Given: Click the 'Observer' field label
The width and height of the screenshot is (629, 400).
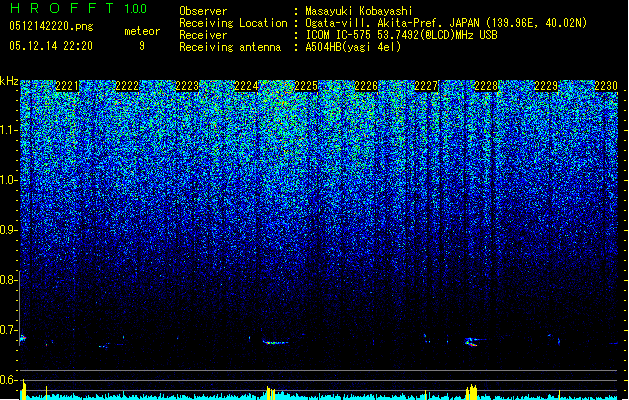Looking at the screenshot, I should point(203,11).
